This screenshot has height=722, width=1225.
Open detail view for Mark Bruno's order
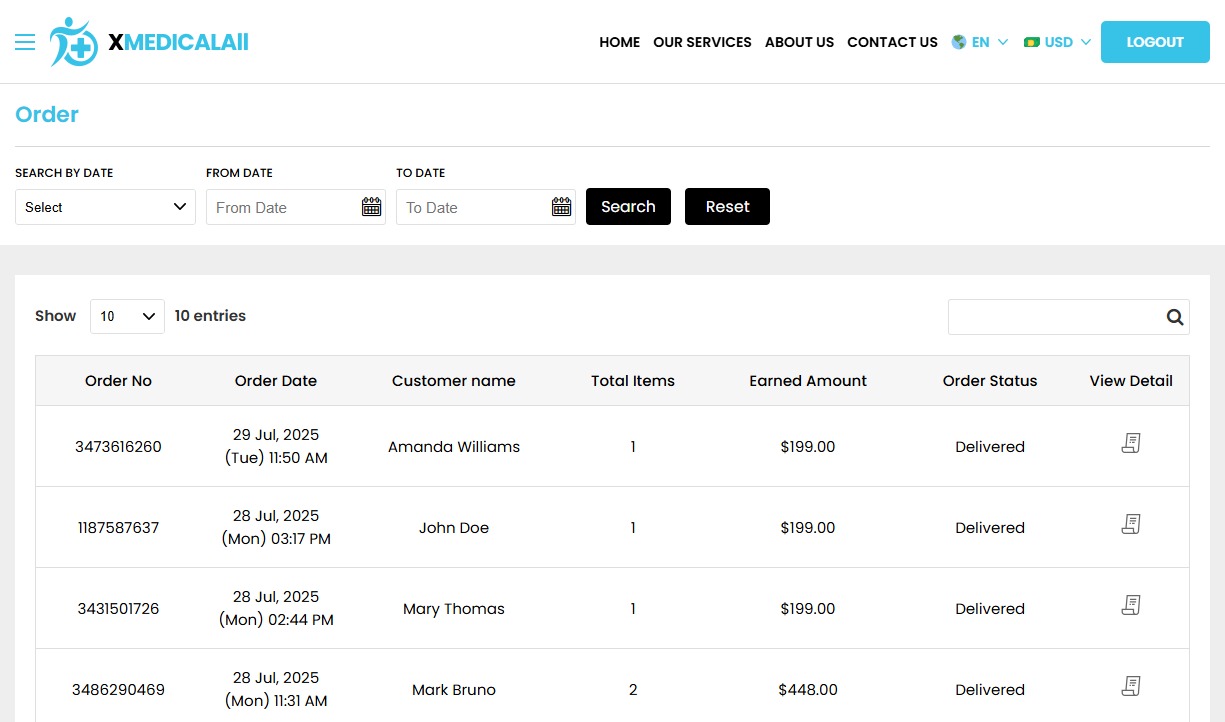[x=1131, y=686]
